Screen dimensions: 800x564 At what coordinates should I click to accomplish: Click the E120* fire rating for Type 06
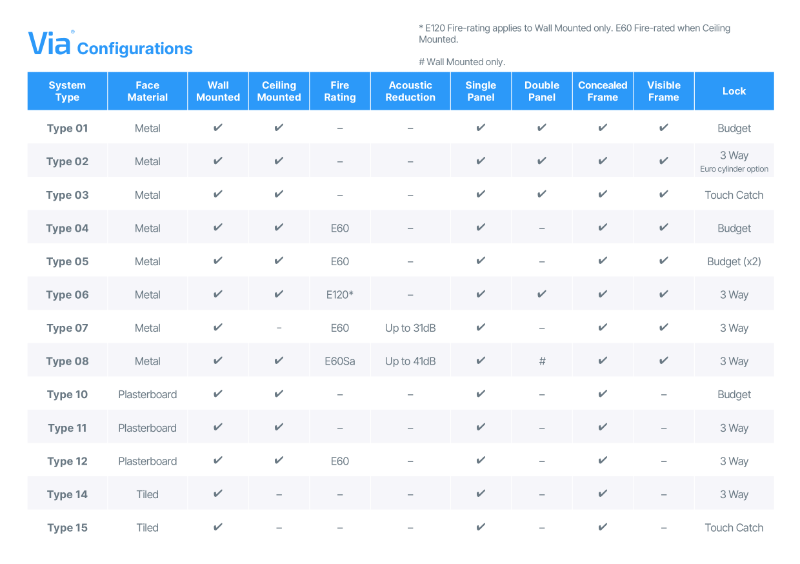click(340, 295)
